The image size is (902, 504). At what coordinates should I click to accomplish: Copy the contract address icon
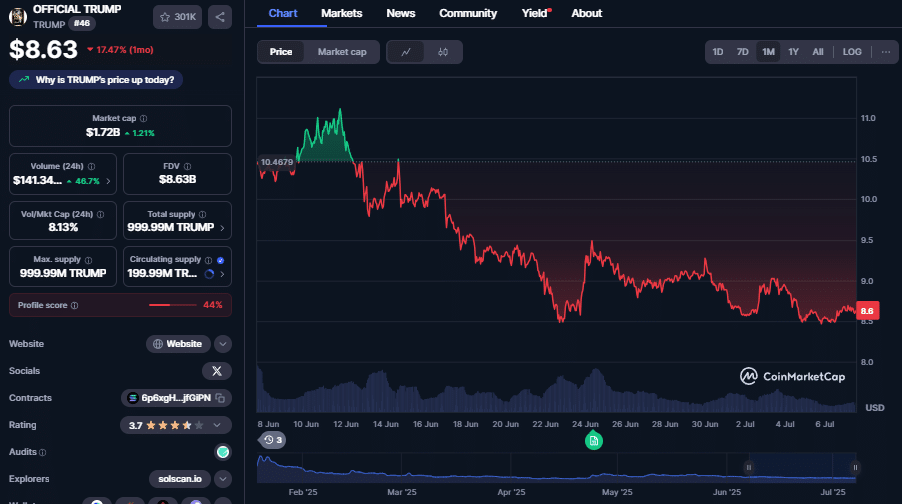pyautogui.click(x=220, y=398)
